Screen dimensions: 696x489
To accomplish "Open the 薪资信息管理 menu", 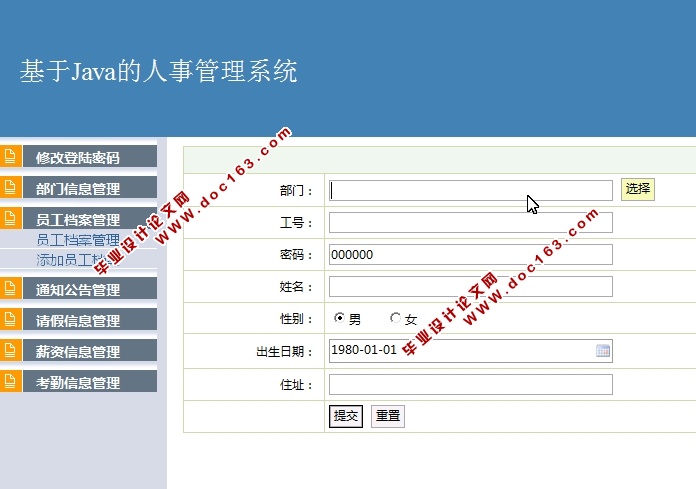I will pyautogui.click(x=90, y=351).
